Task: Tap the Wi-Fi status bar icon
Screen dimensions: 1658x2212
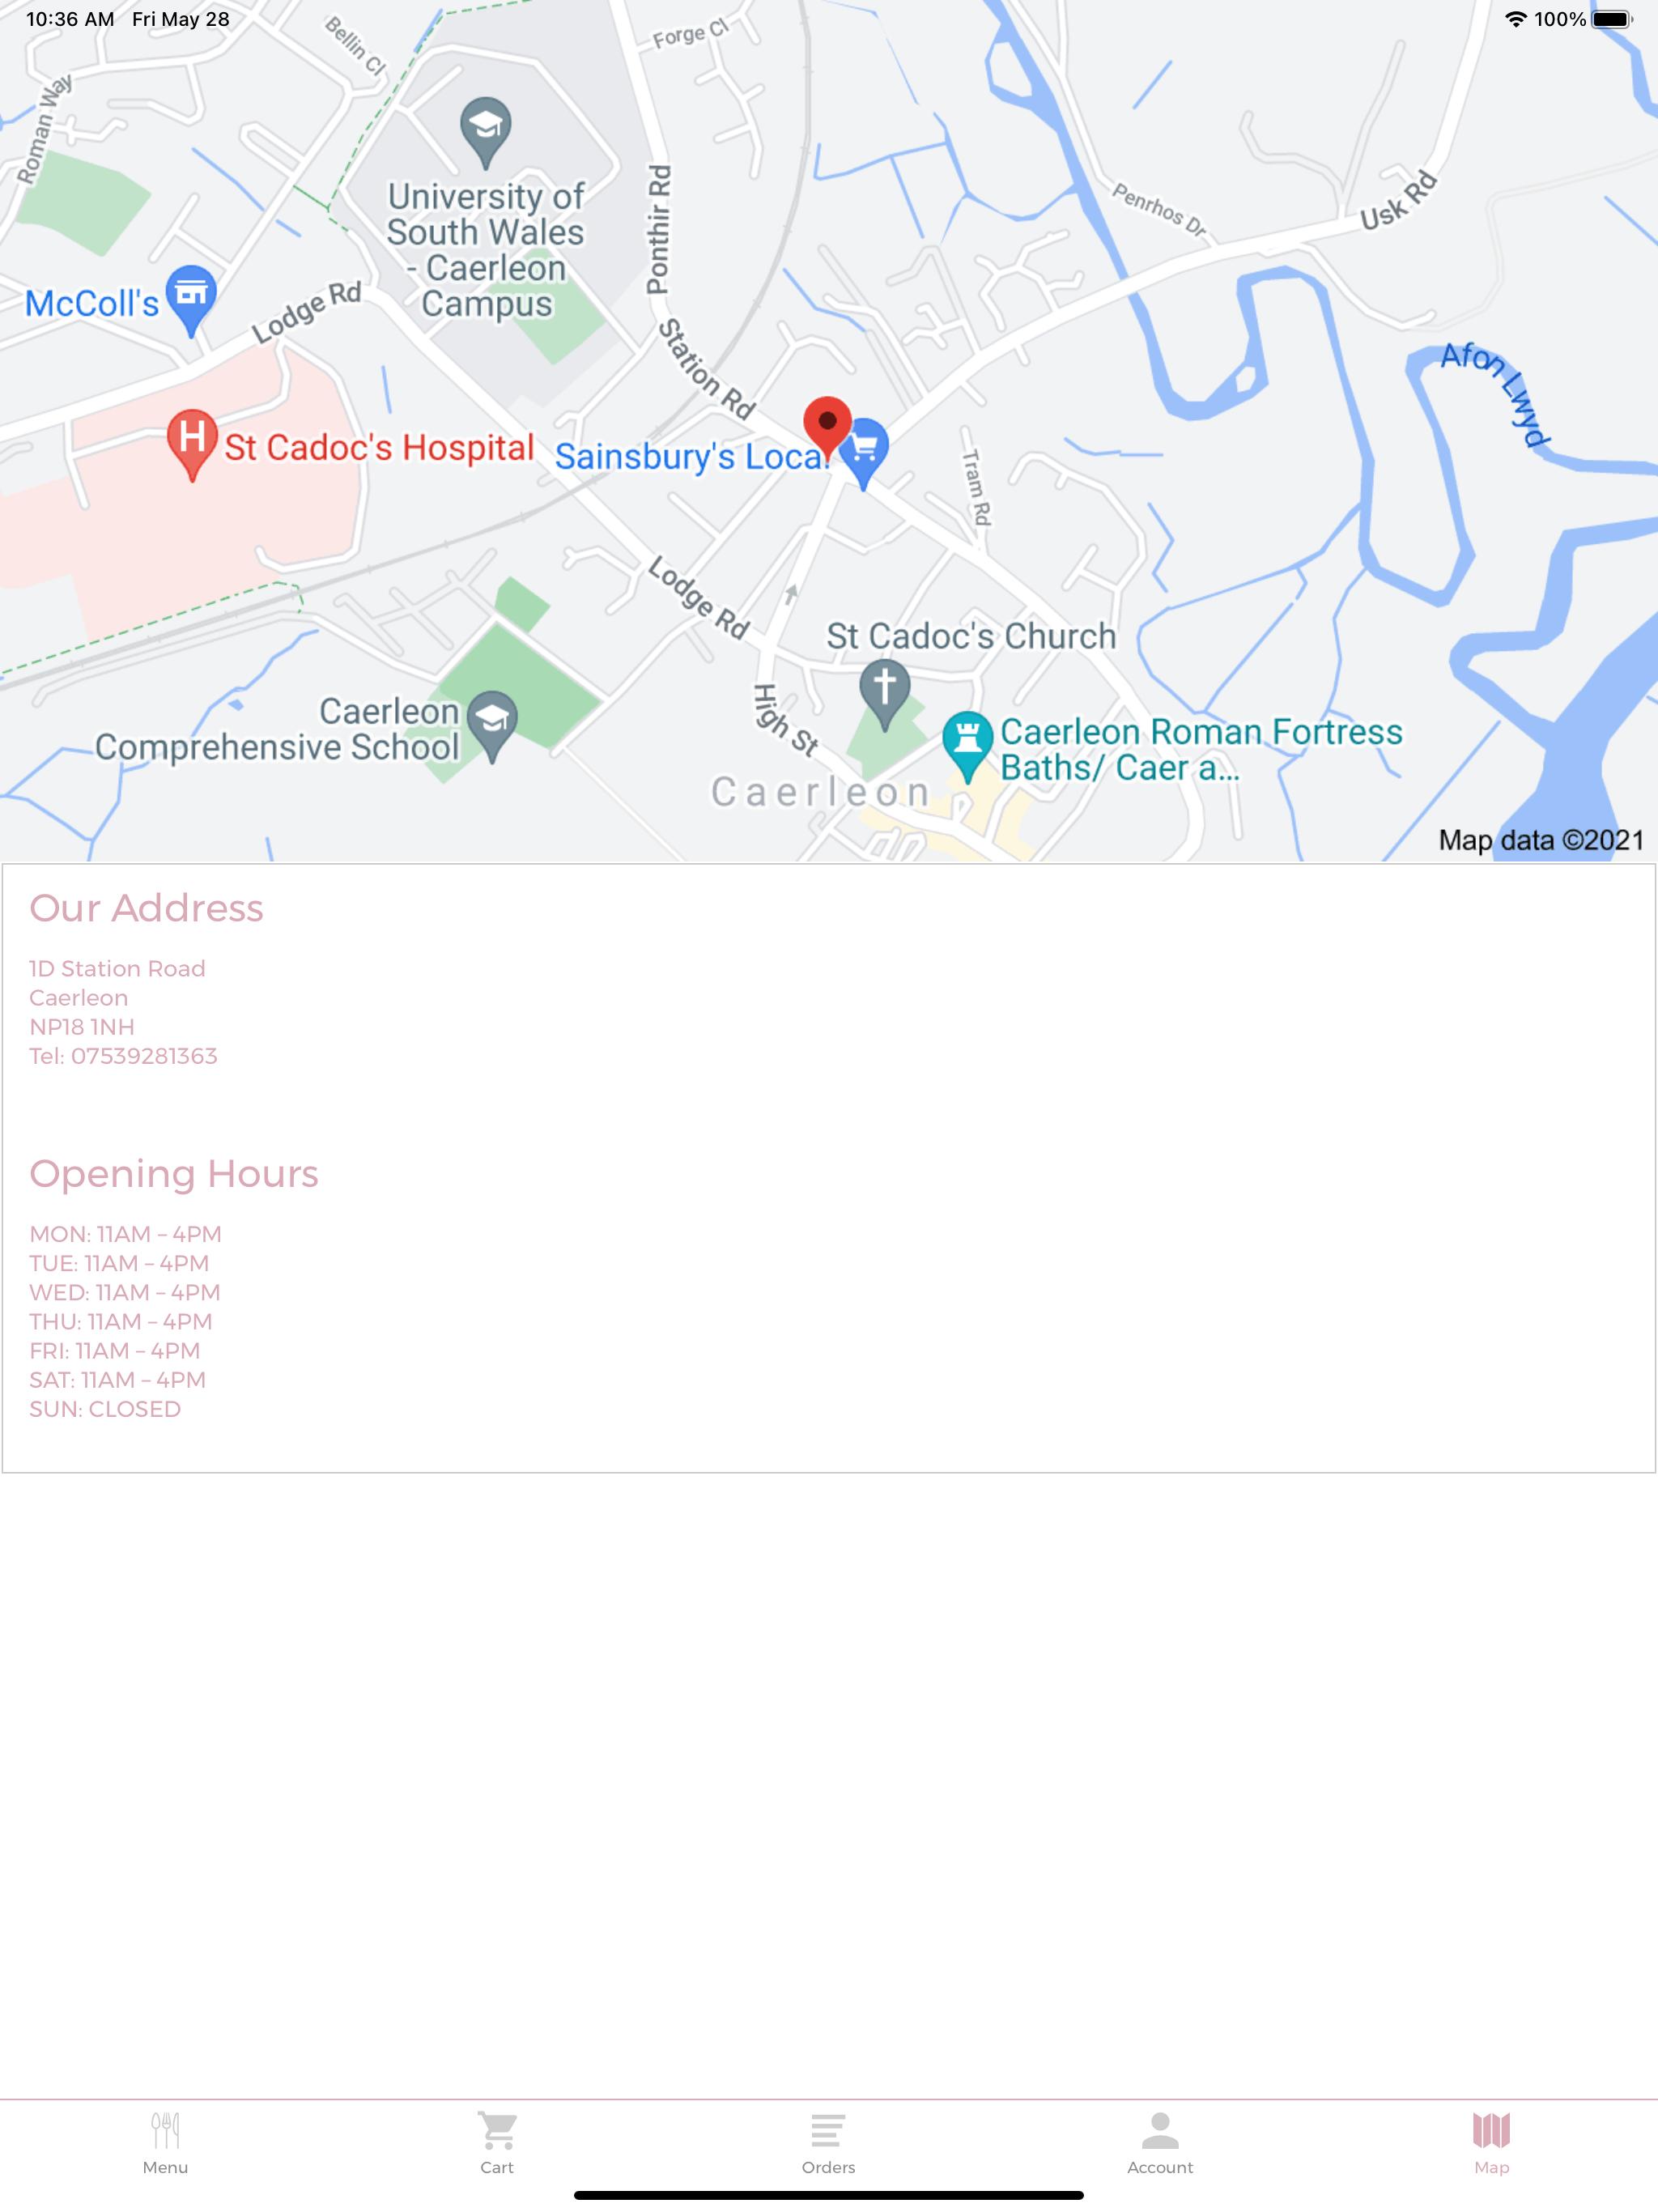Action: [x=1515, y=19]
